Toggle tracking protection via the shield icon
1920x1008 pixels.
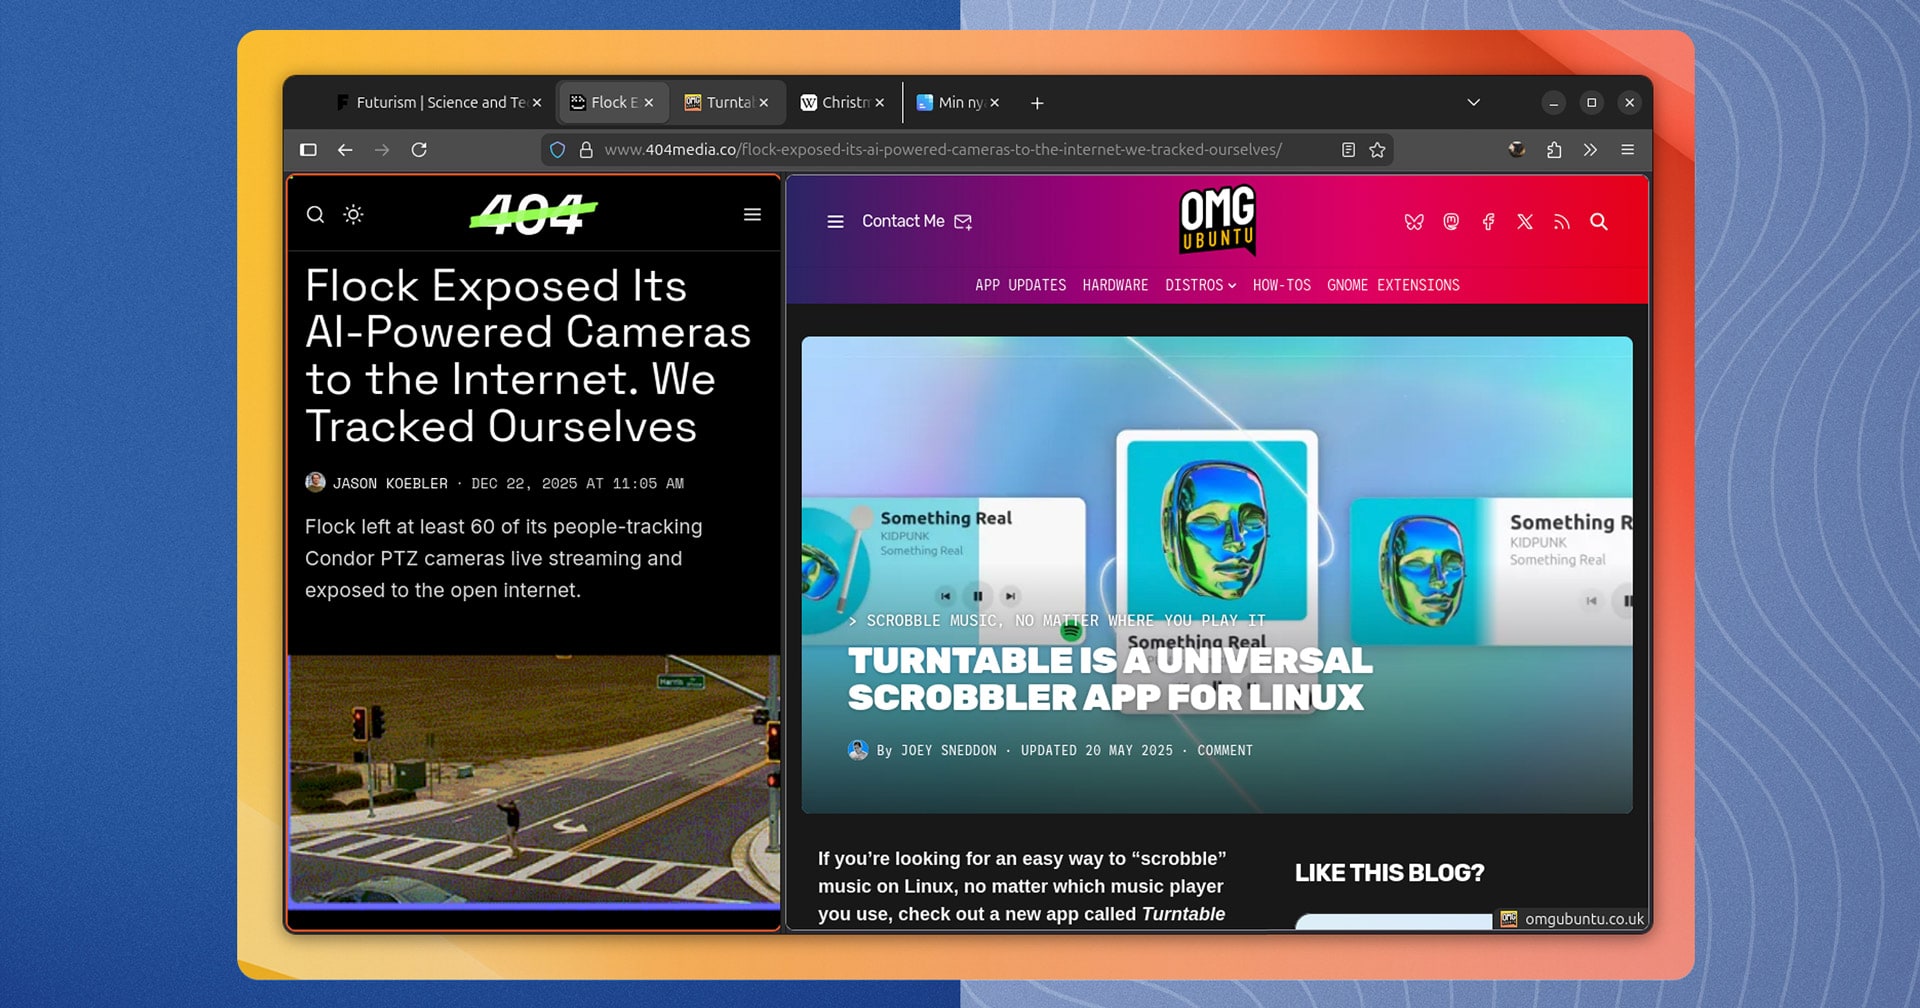tap(557, 149)
